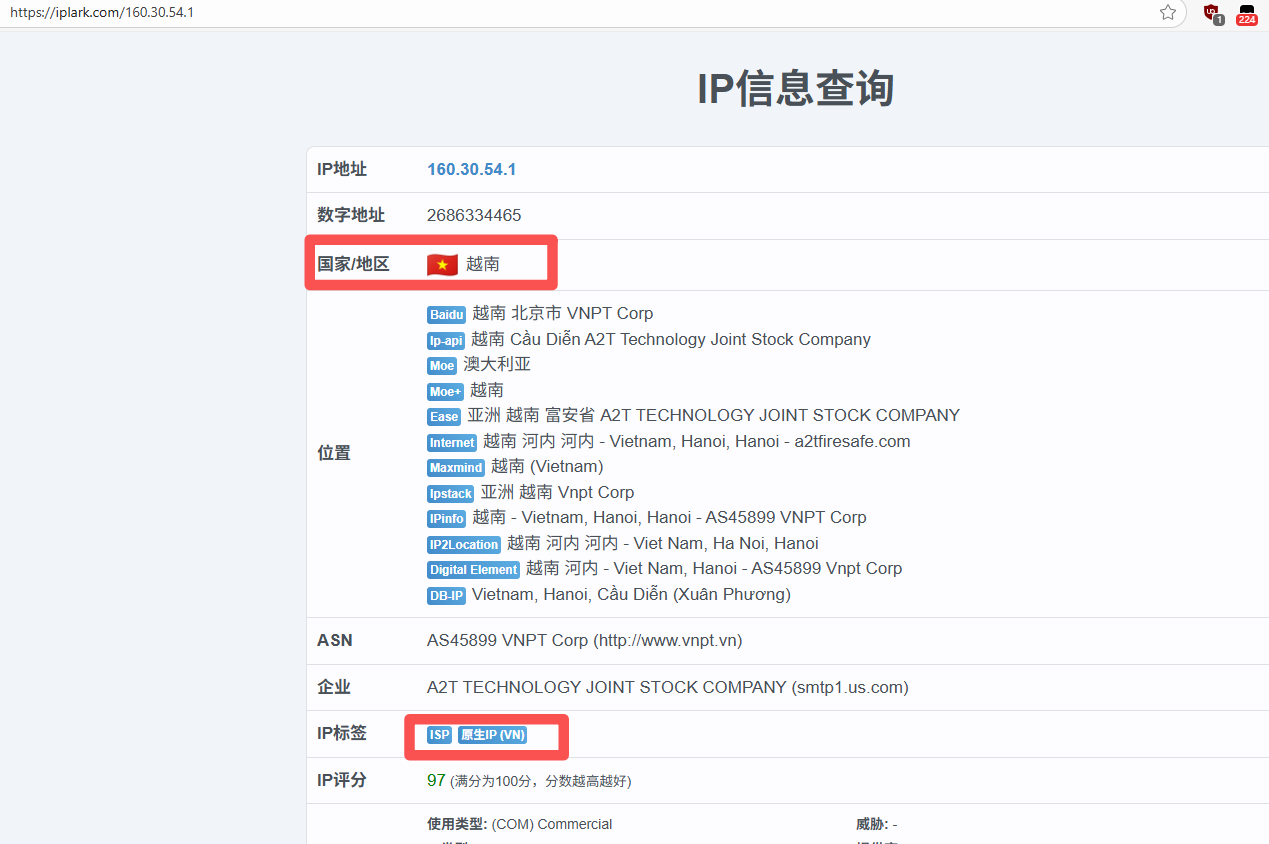Click the bookmark star icon
The image size is (1269, 844).
click(1167, 13)
